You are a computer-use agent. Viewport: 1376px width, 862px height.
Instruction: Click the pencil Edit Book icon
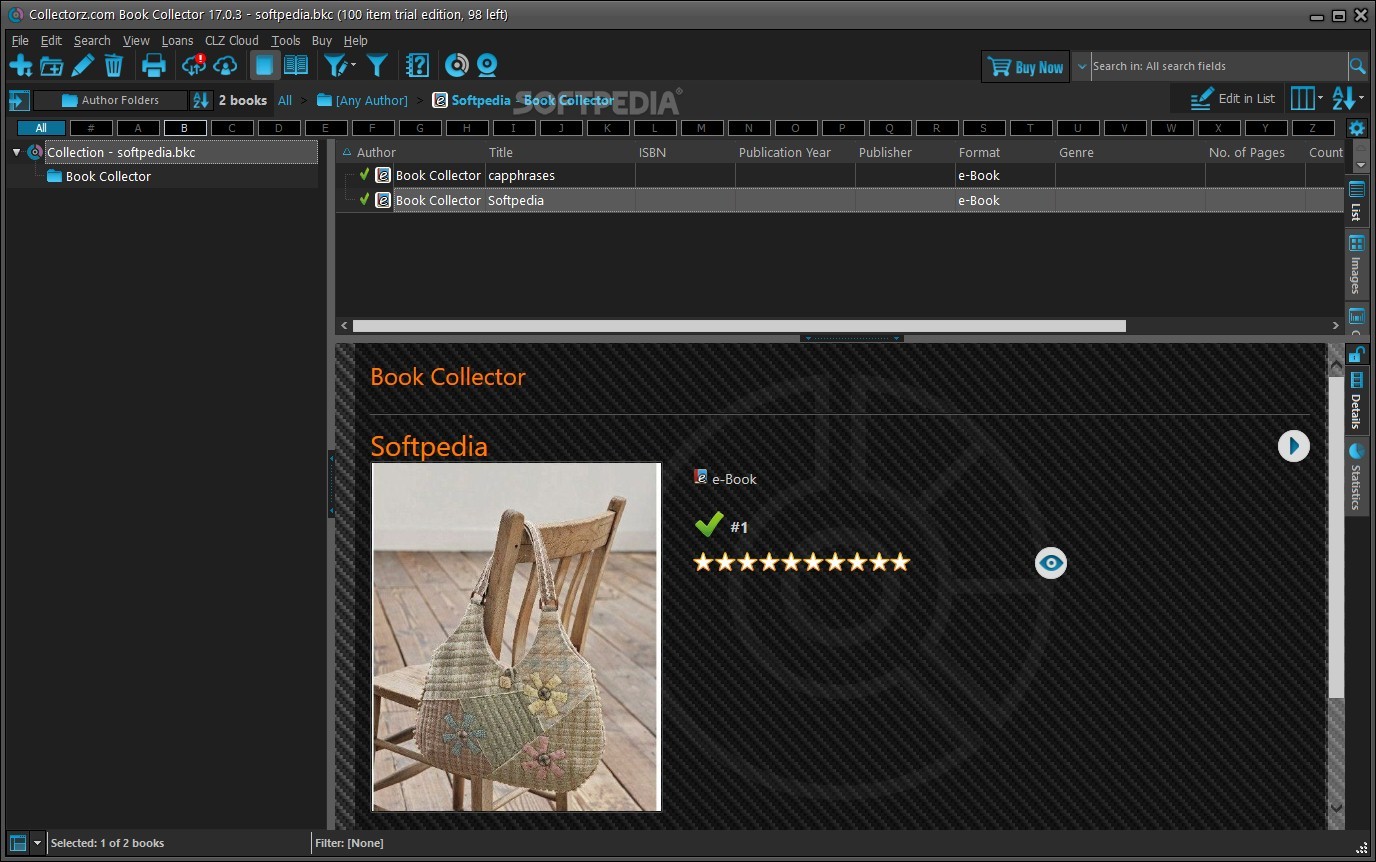83,66
